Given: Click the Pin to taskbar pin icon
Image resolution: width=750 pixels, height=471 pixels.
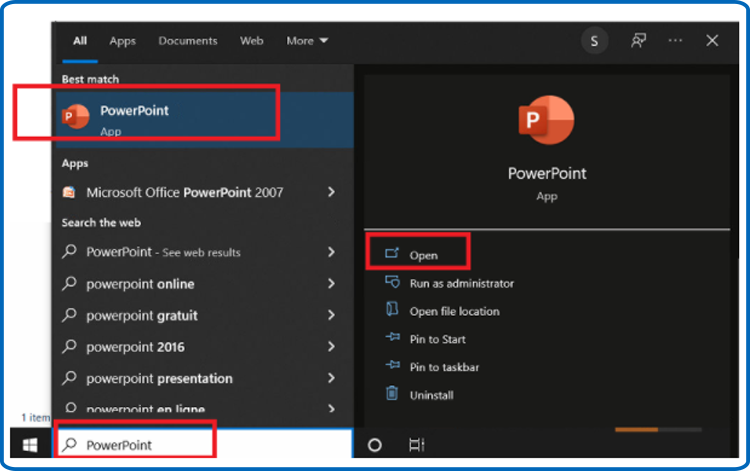Looking at the screenshot, I should tap(393, 365).
